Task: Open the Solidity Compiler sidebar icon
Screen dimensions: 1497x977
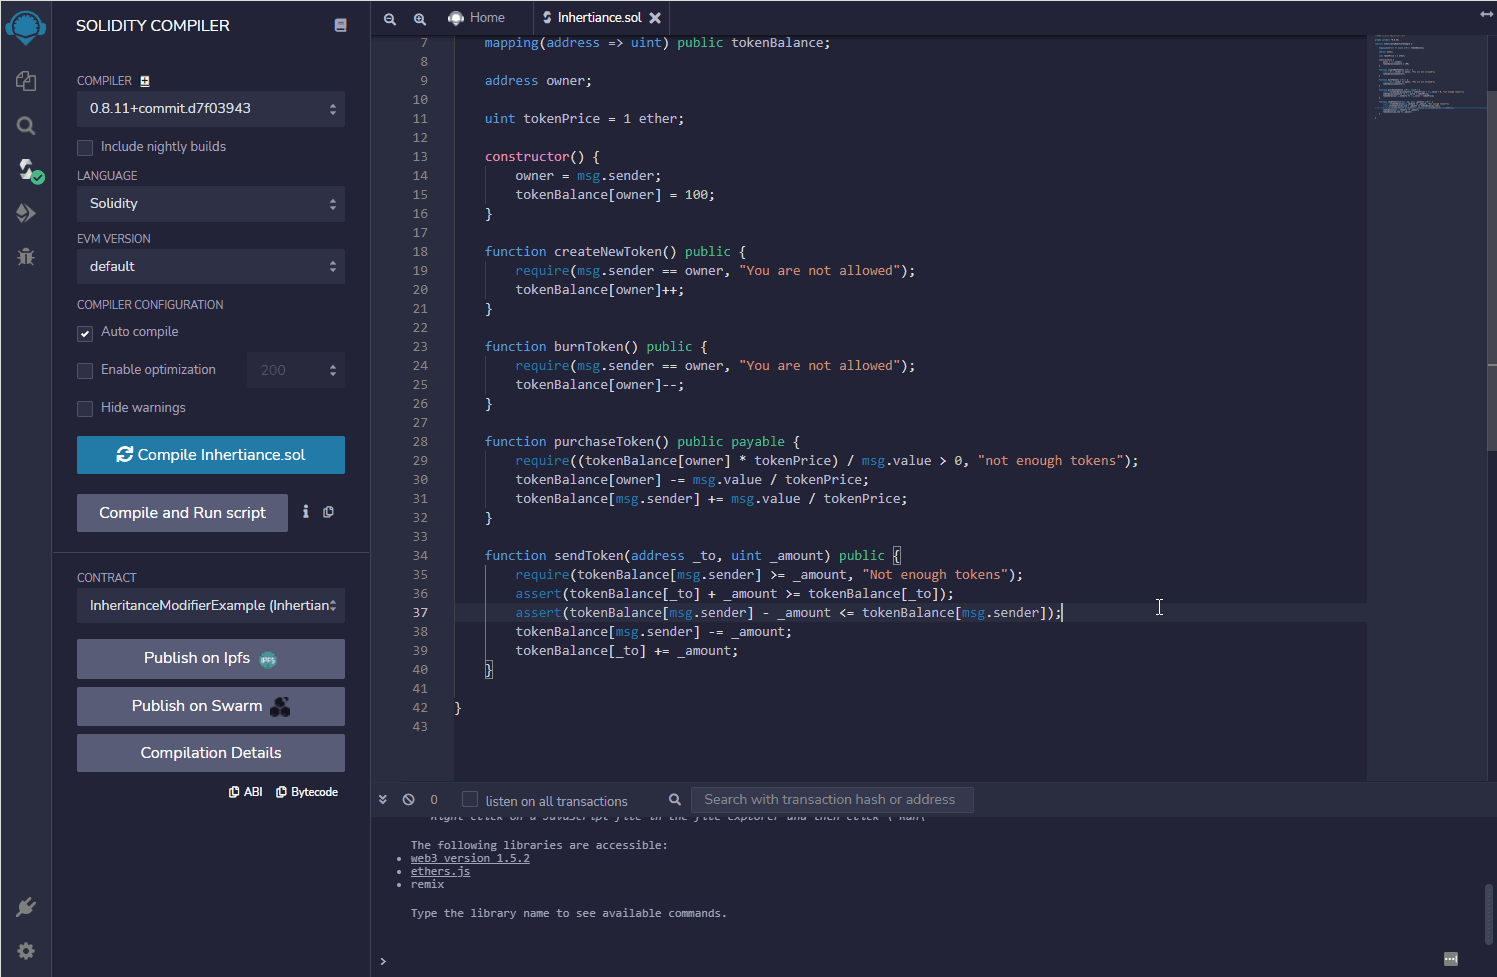Action: pos(29,170)
